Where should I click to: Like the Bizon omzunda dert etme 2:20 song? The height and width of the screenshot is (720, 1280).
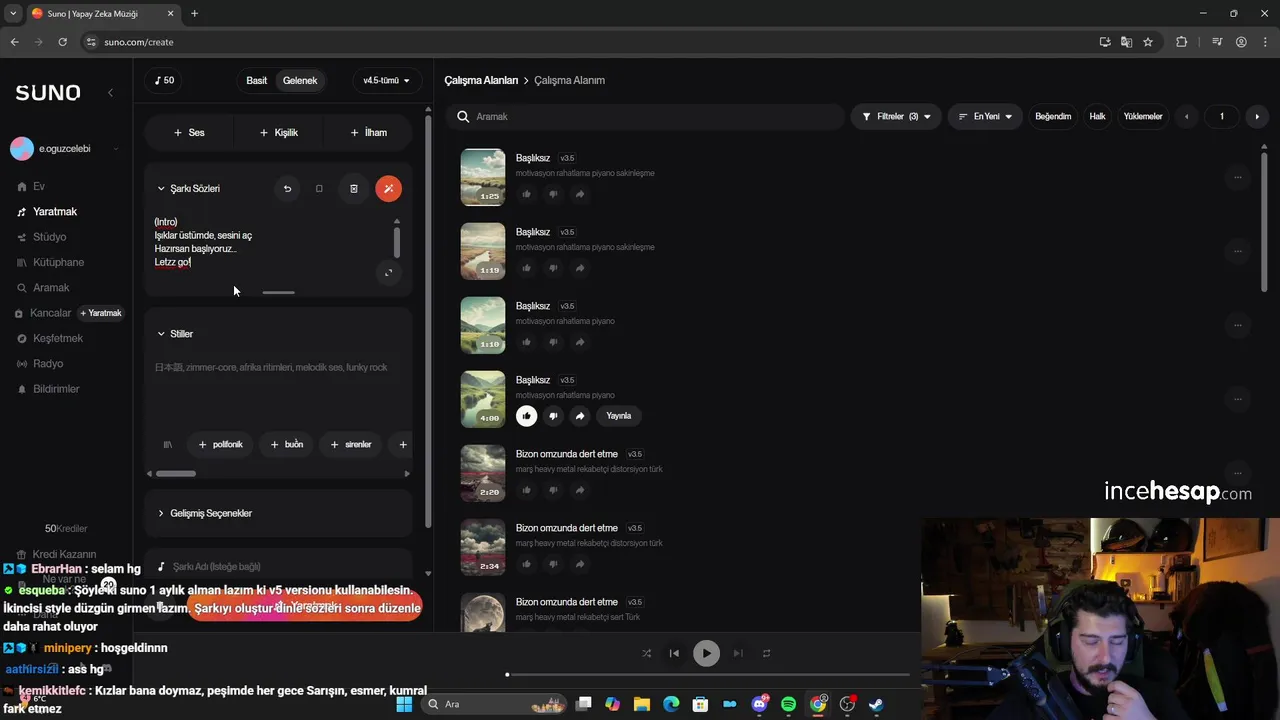(527, 490)
